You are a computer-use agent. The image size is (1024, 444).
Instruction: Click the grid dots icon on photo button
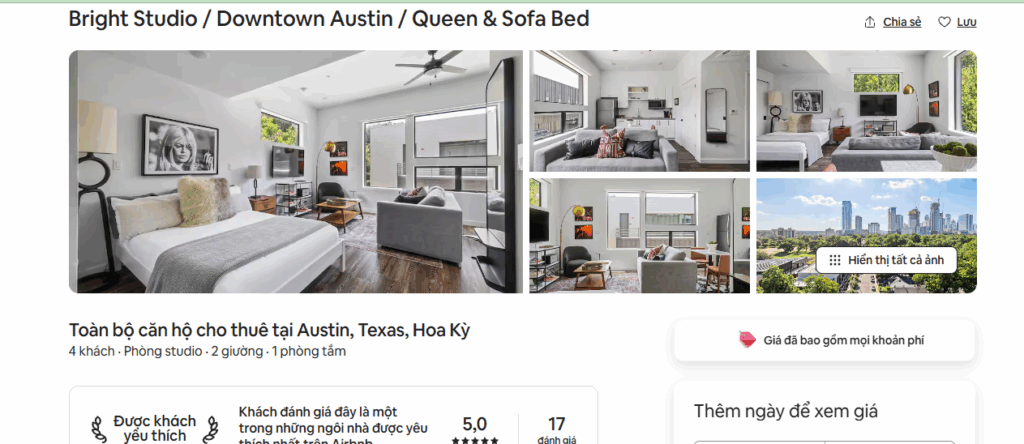pos(835,260)
